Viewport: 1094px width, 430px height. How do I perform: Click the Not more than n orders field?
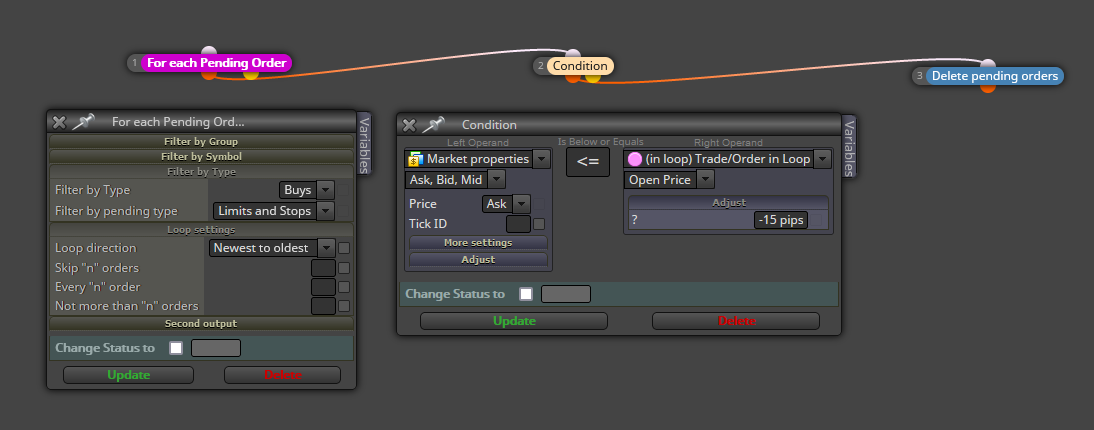coord(324,306)
